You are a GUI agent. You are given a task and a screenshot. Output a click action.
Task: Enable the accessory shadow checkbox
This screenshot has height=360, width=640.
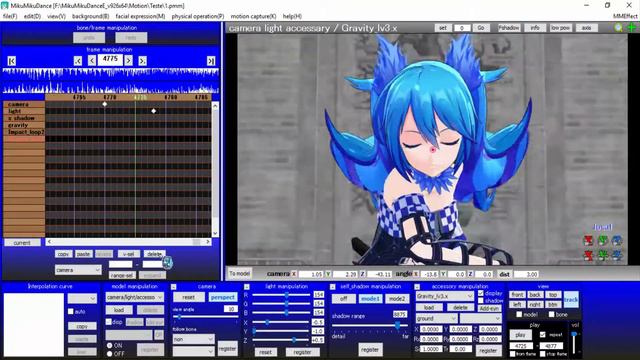tap(481, 300)
